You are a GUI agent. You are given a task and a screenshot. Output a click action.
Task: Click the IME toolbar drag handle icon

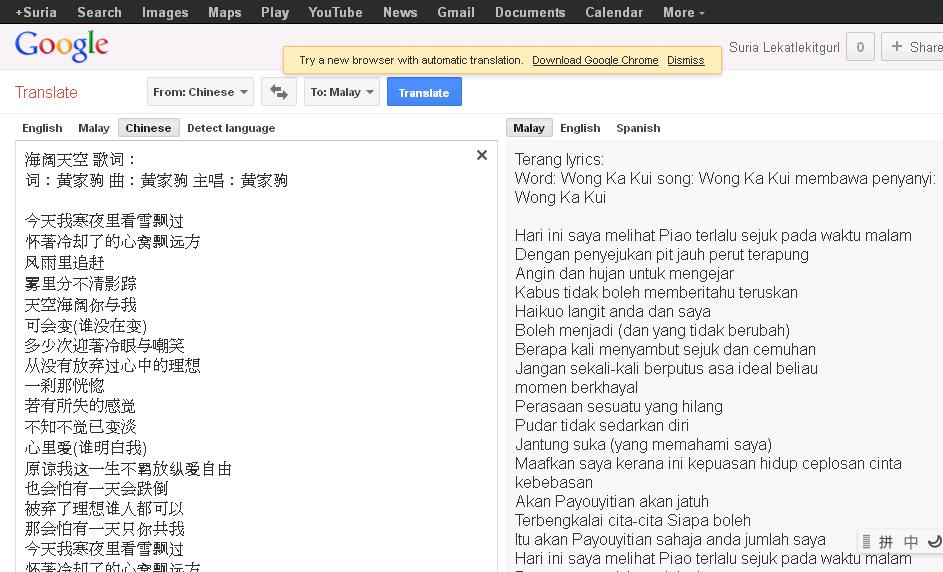tap(866, 542)
